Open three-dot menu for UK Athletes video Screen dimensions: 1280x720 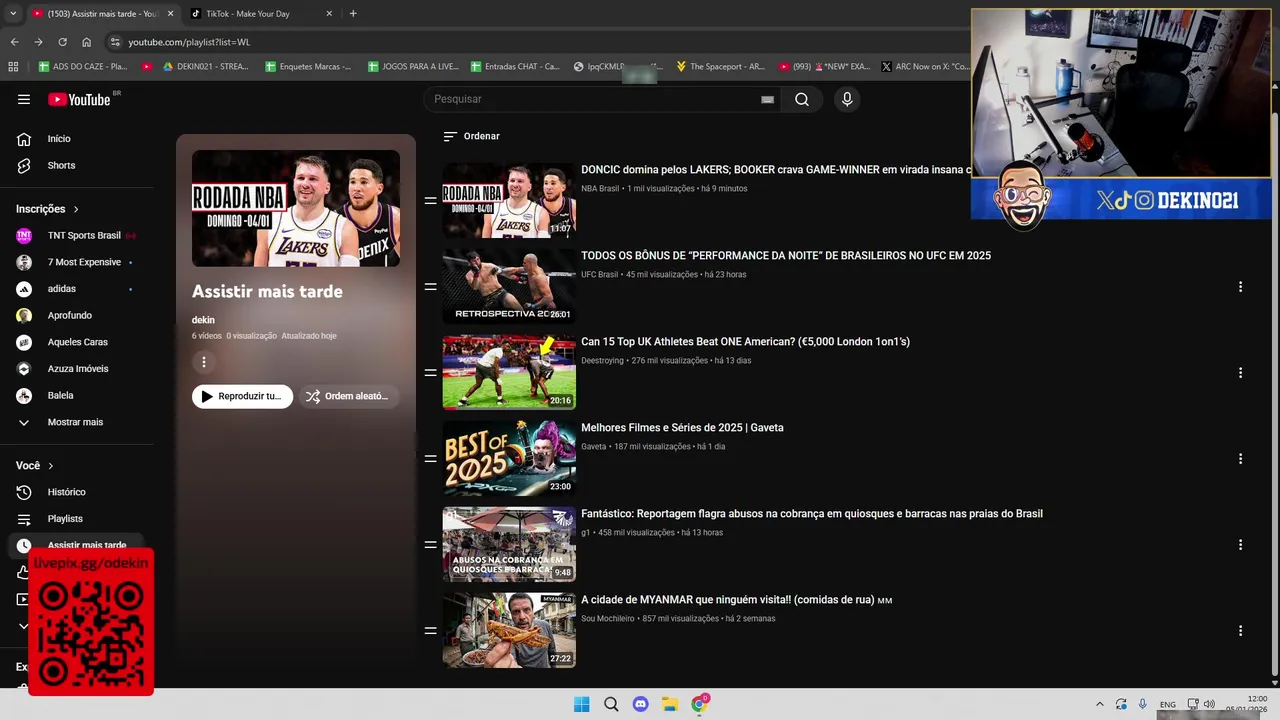pyautogui.click(x=1240, y=373)
